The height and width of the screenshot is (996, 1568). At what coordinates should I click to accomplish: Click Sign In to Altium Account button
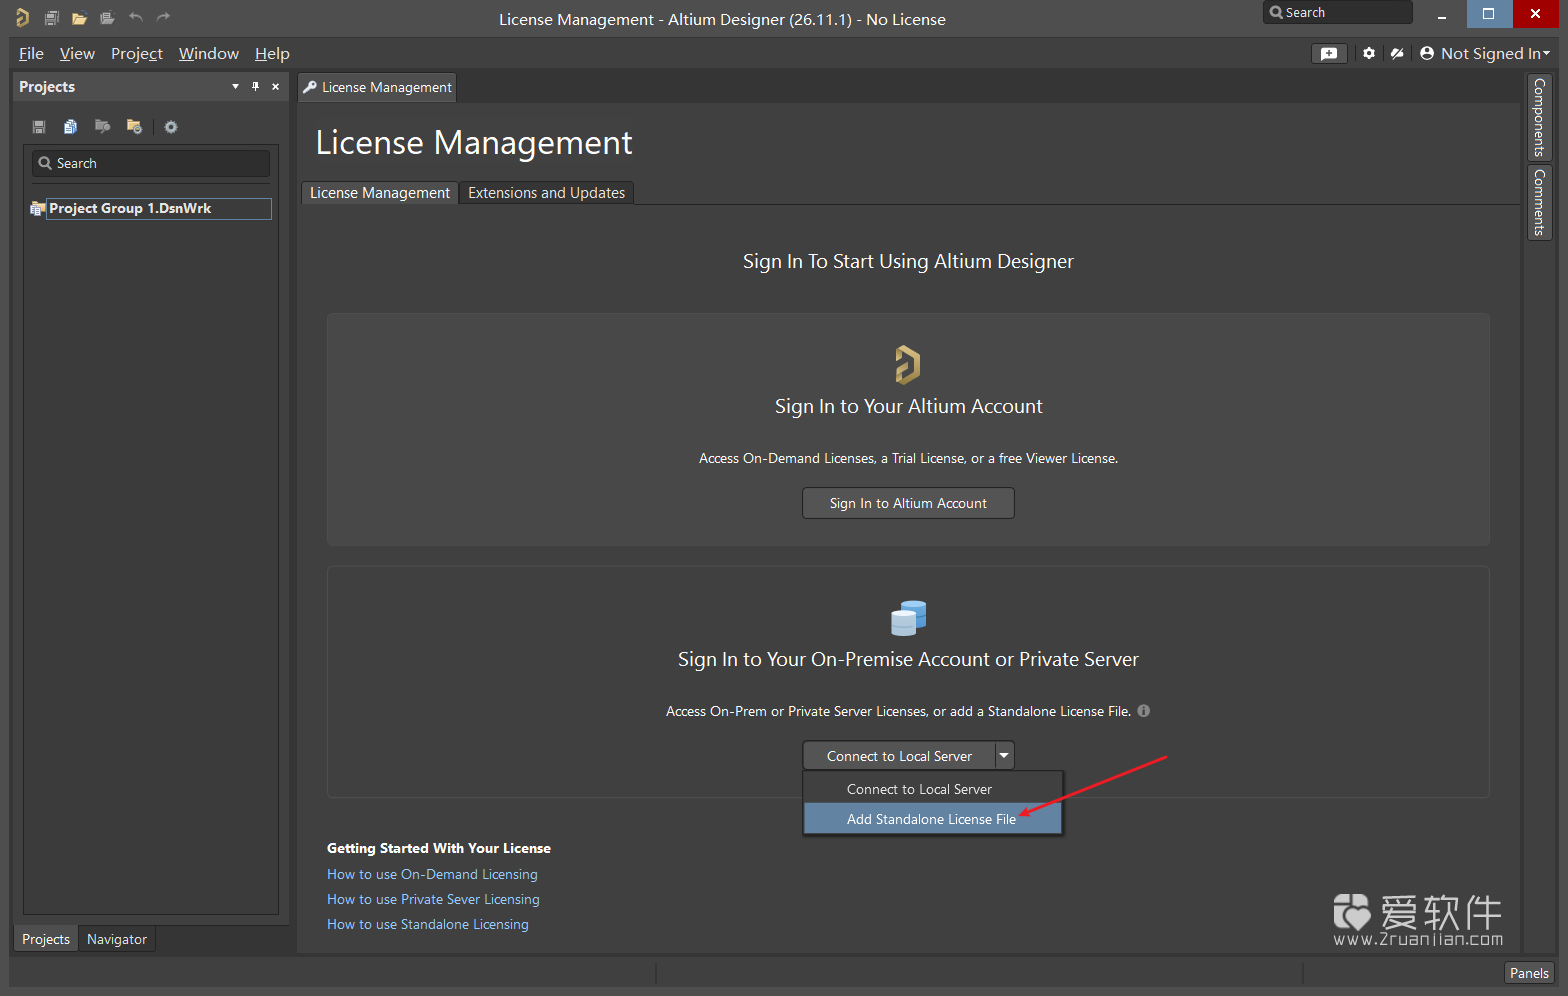click(x=908, y=503)
